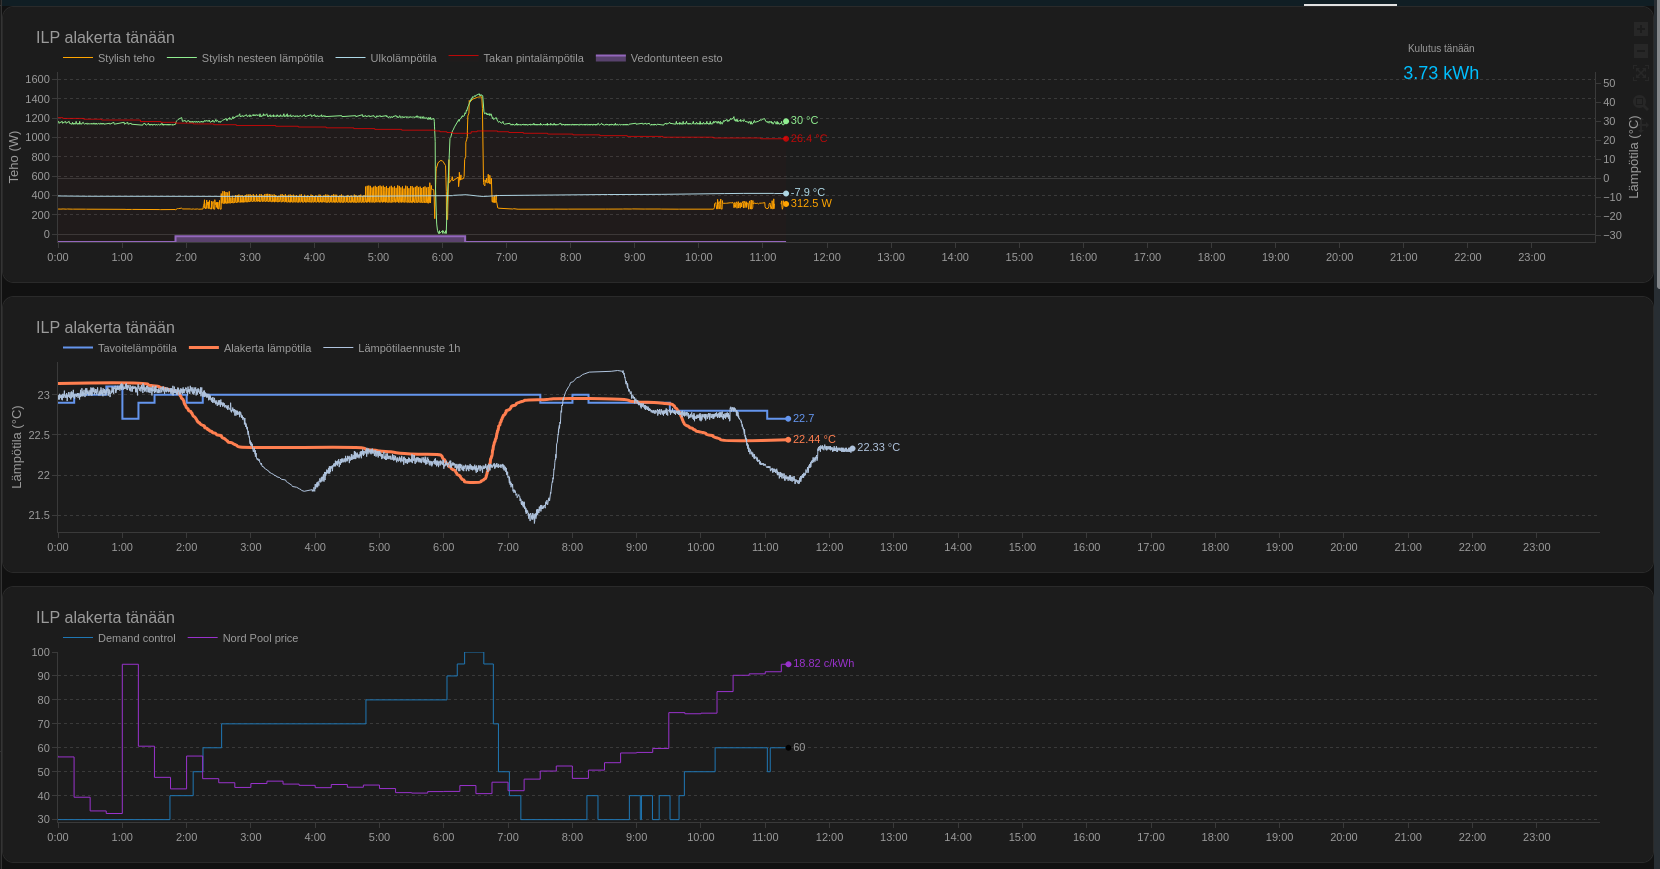Click the 22.33 °C forecast end point
The width and height of the screenshot is (1660, 869).
click(852, 449)
